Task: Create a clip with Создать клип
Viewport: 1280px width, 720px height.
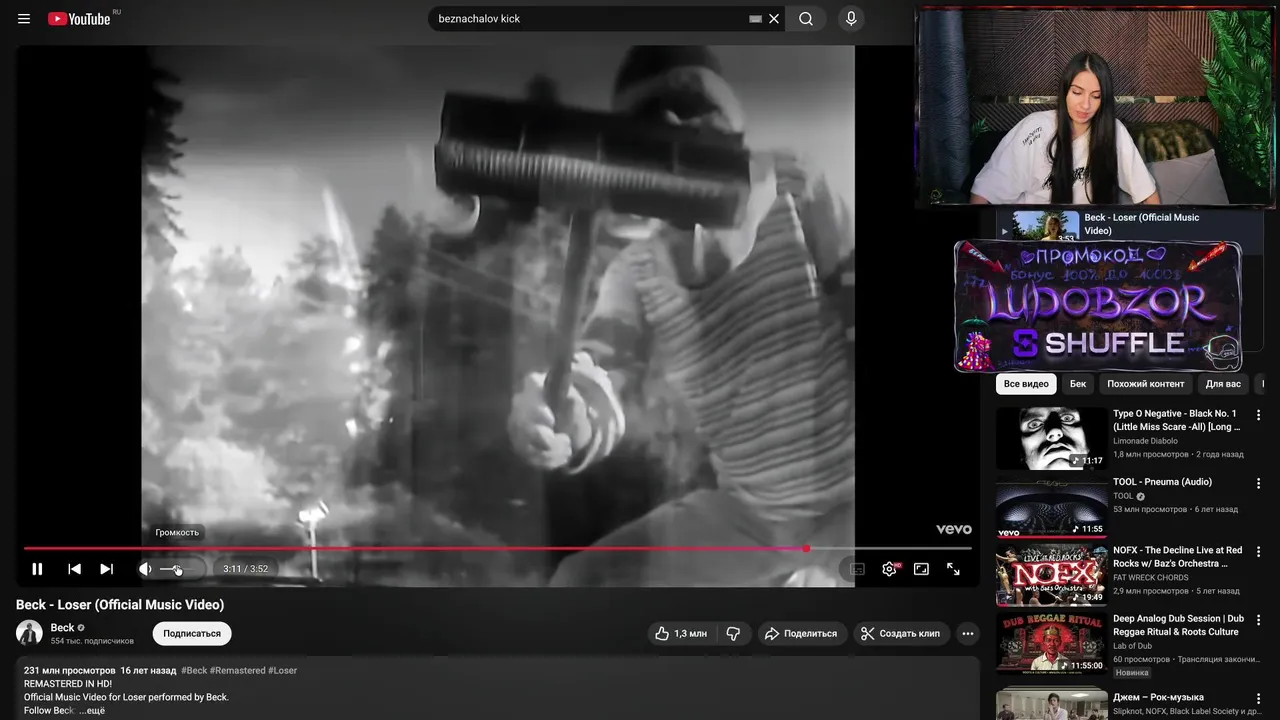Action: [x=901, y=633]
